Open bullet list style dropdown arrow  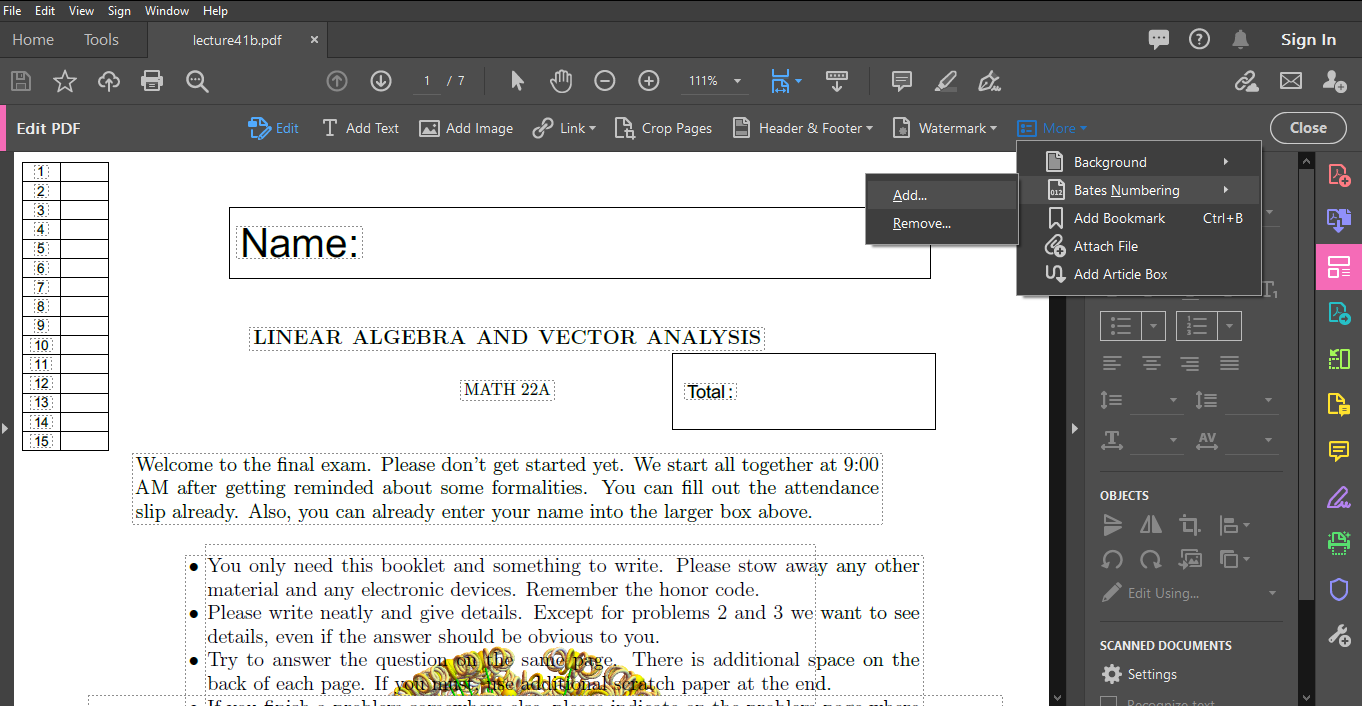coord(1154,326)
